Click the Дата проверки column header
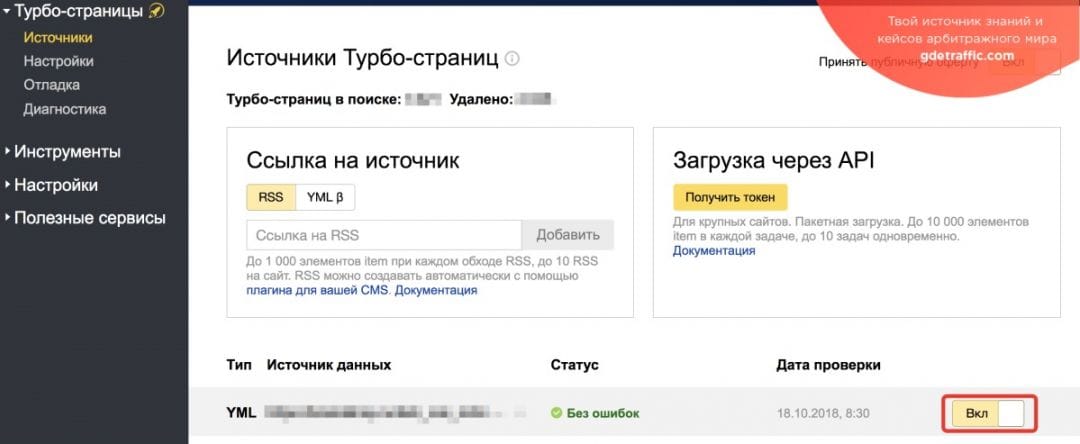Screen dimensions: 1080x444 [828, 365]
